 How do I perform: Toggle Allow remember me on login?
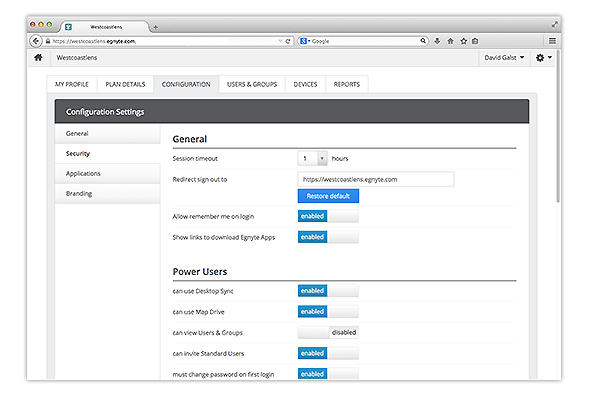point(328,216)
